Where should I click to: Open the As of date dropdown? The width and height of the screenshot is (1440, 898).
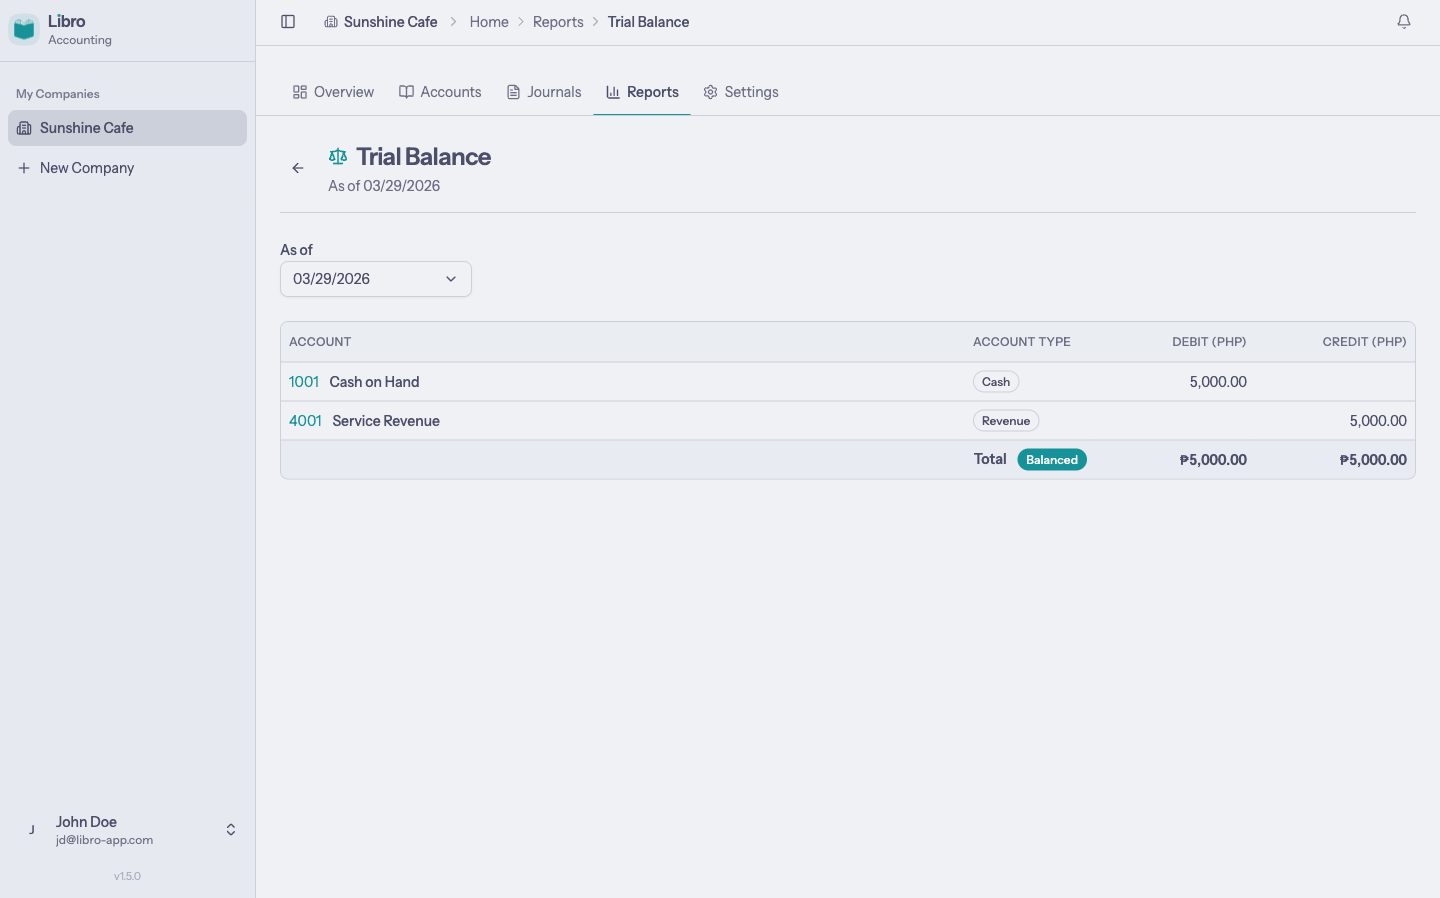coord(375,279)
